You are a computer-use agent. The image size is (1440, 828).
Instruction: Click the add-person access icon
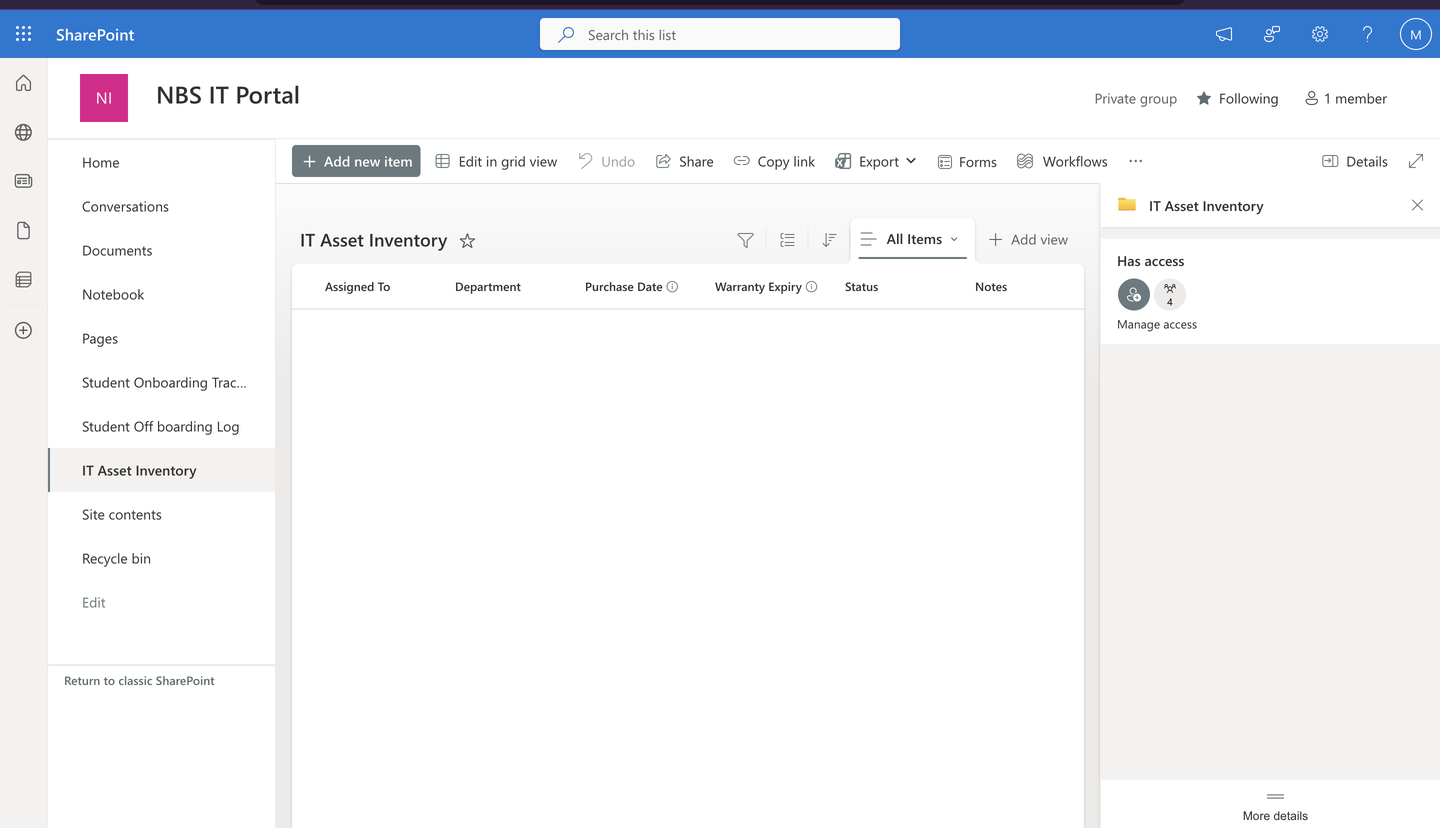[1133, 295]
